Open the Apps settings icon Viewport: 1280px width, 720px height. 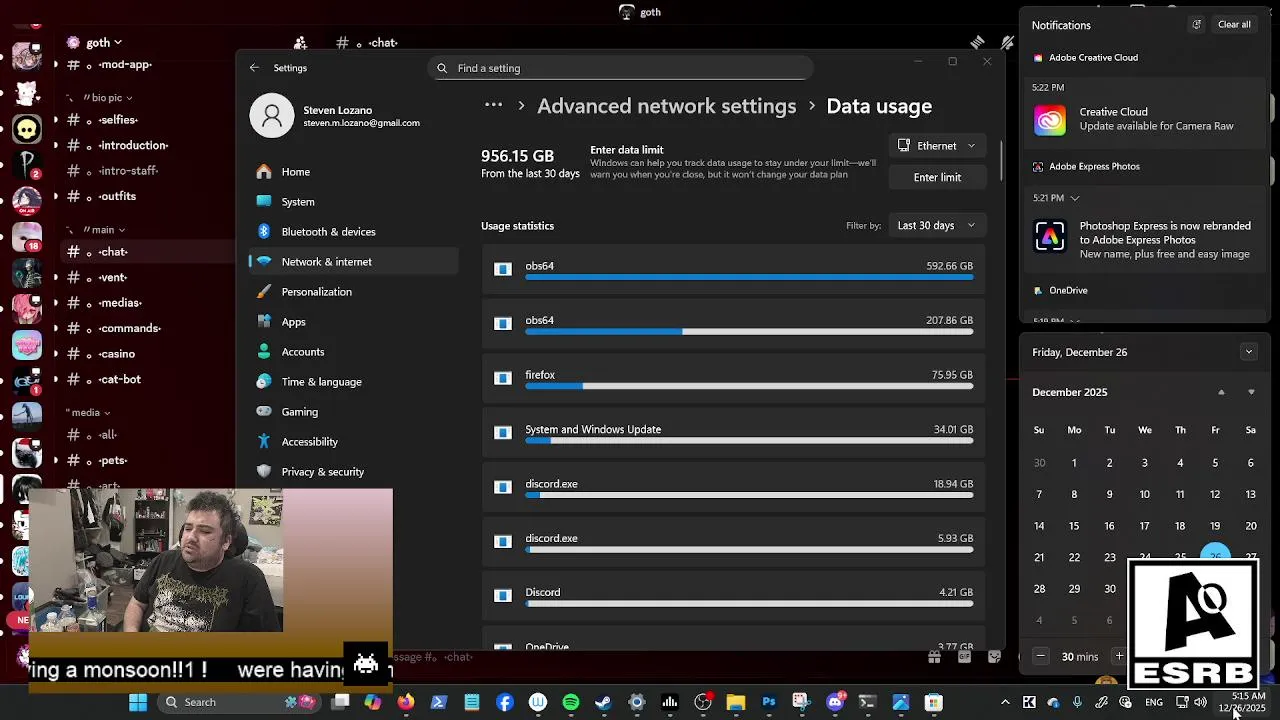click(263, 322)
